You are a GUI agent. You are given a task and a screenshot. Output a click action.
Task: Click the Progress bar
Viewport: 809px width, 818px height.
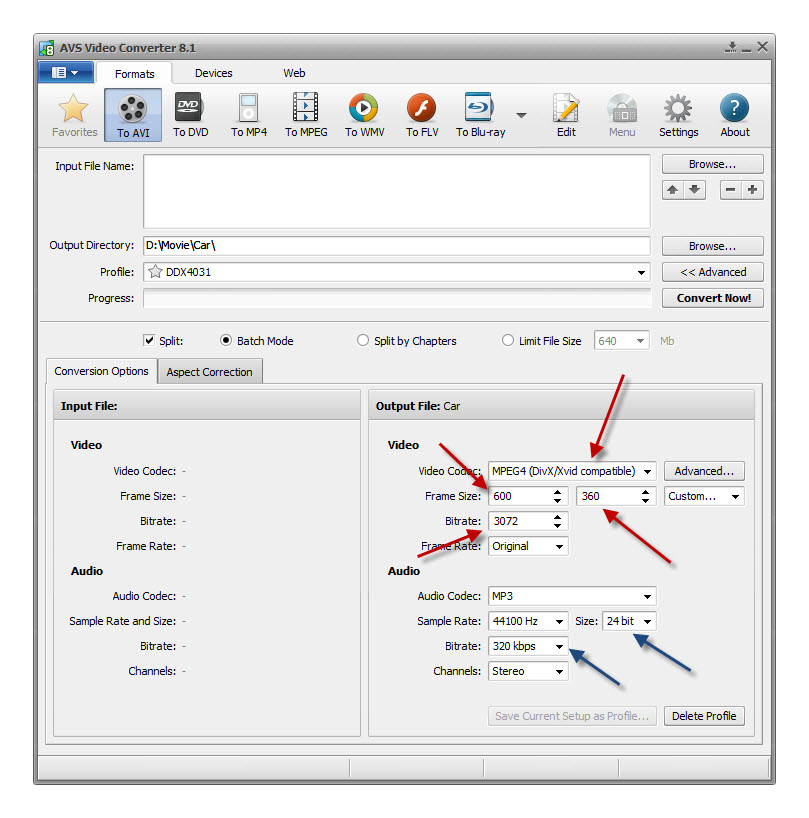click(397, 298)
